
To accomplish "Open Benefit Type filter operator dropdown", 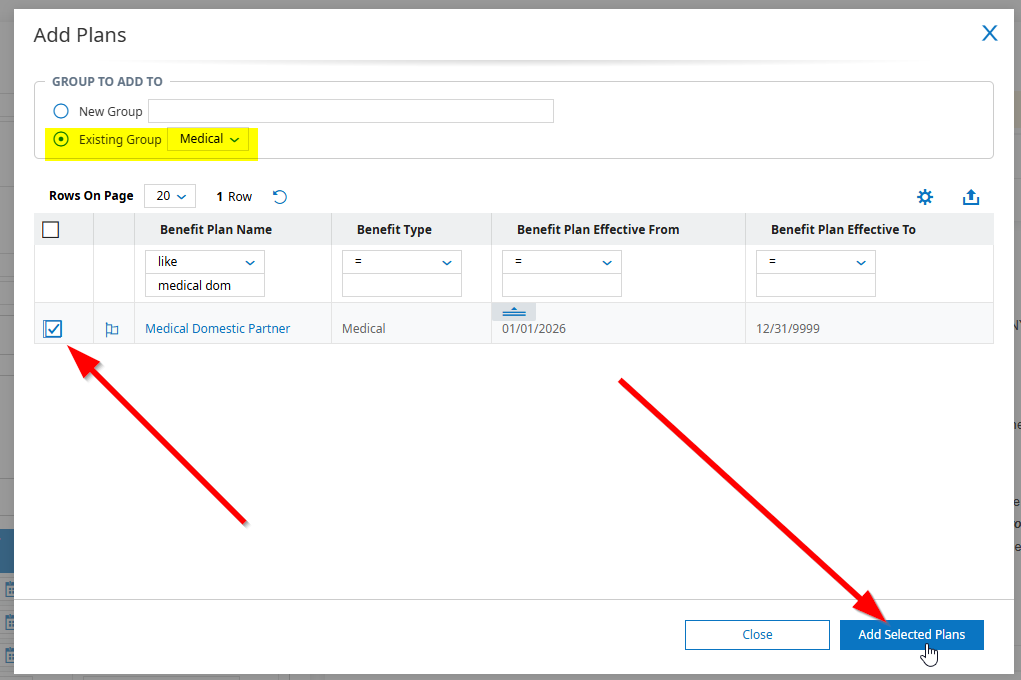I will [x=401, y=262].
